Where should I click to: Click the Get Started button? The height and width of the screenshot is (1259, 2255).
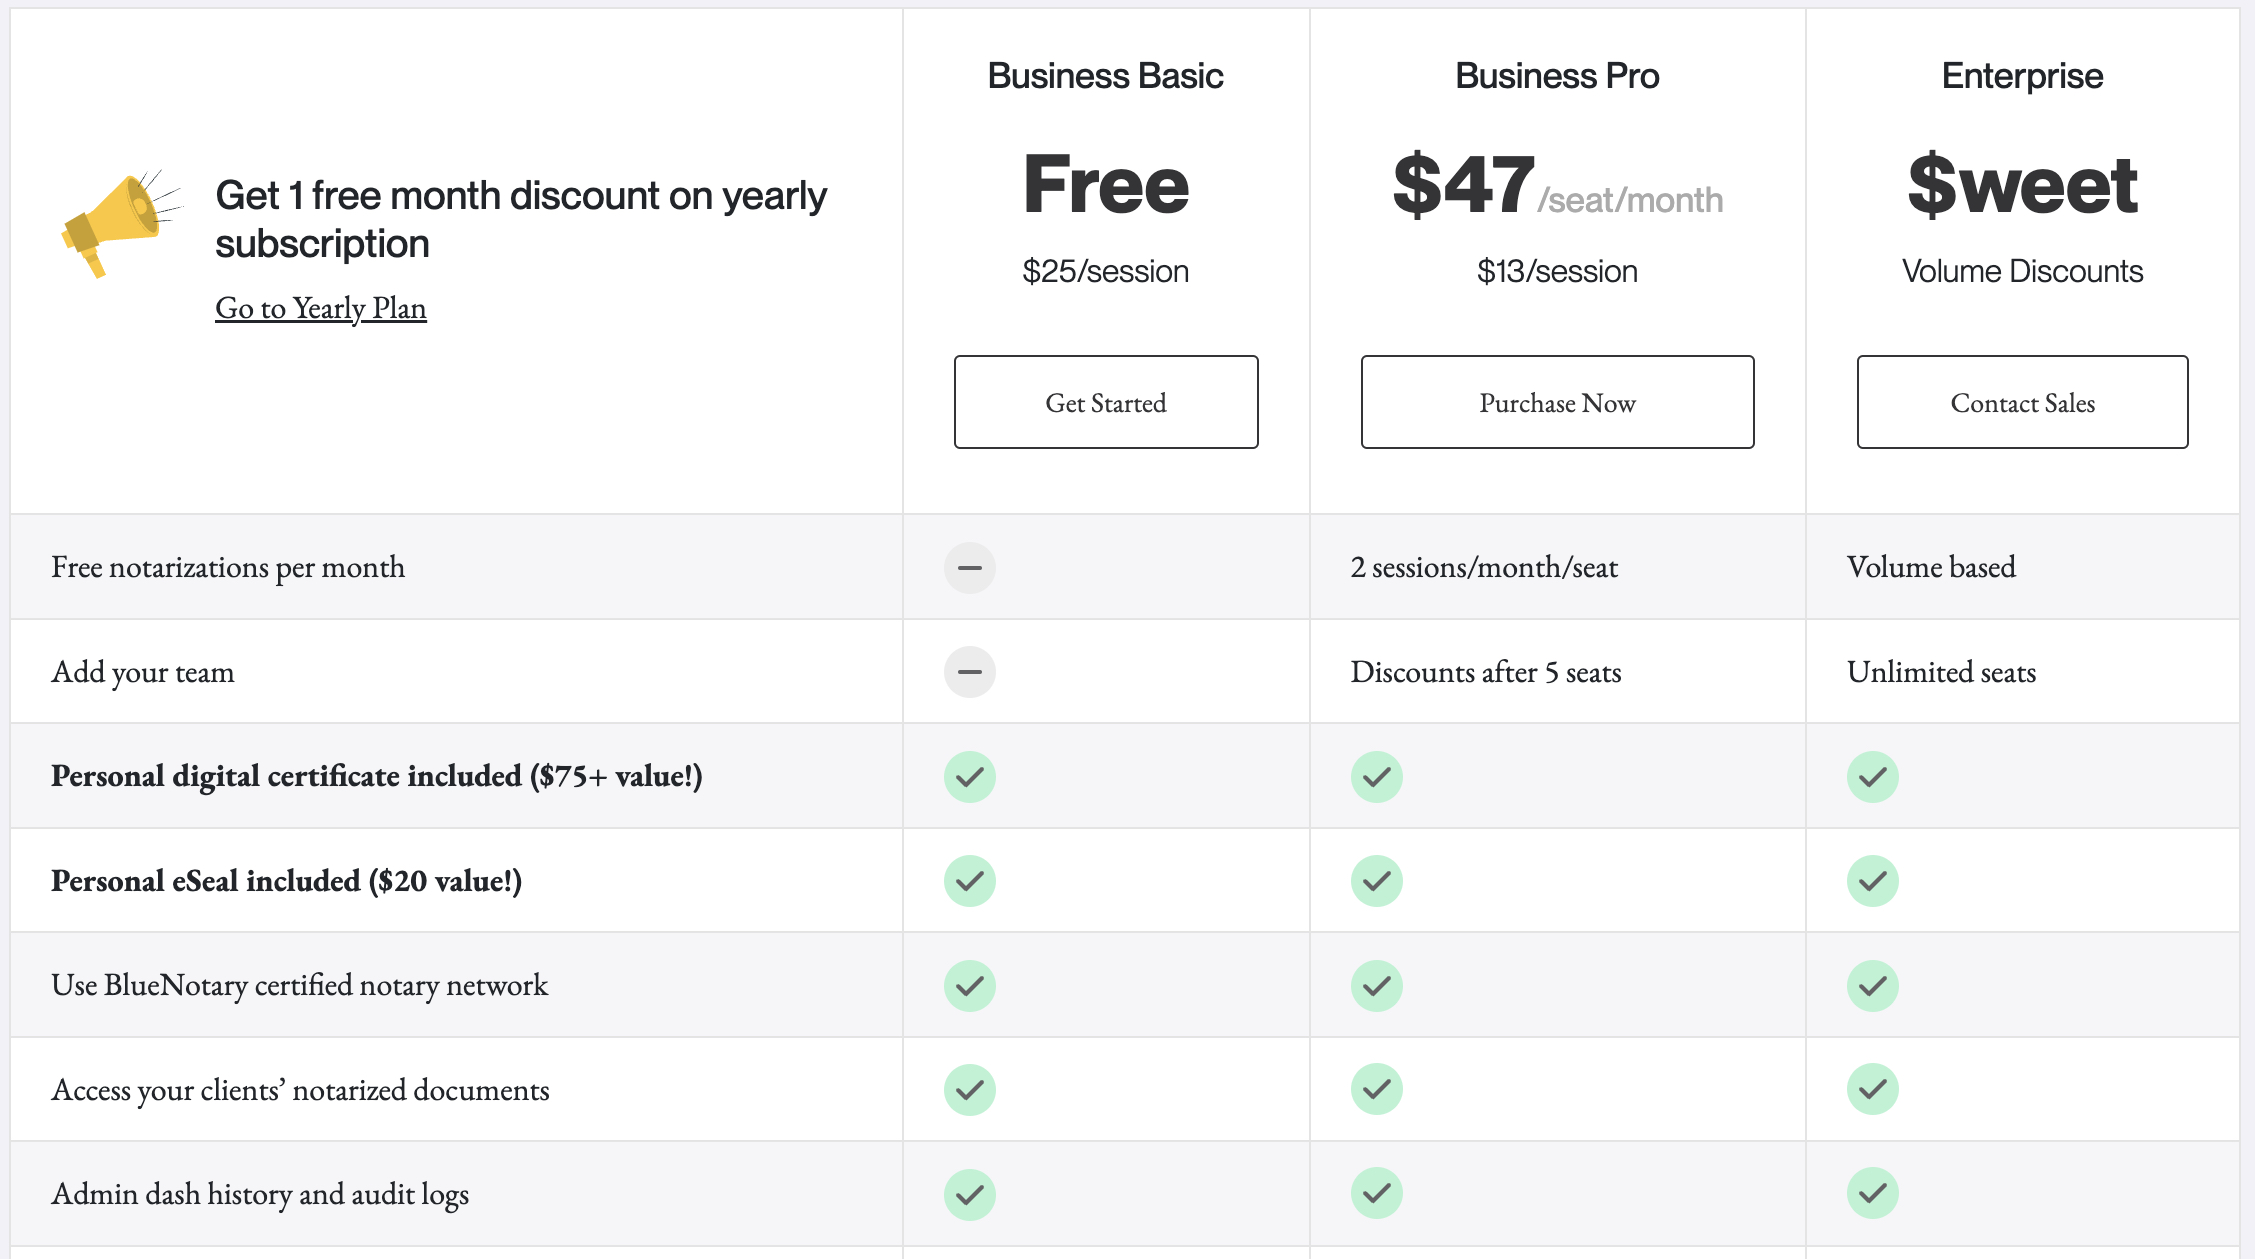(1106, 402)
